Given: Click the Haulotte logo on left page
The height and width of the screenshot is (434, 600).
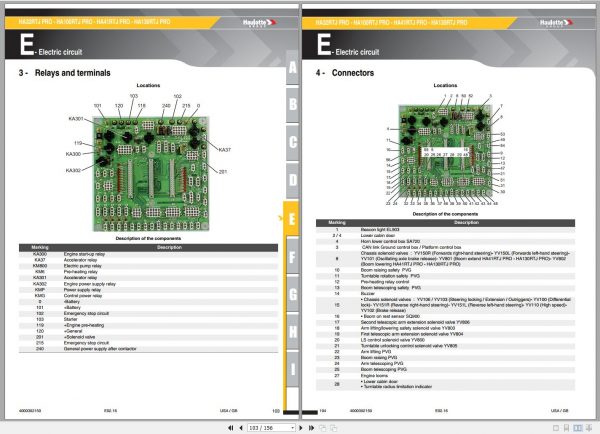Looking at the screenshot, I should pyautogui.click(x=259, y=23).
